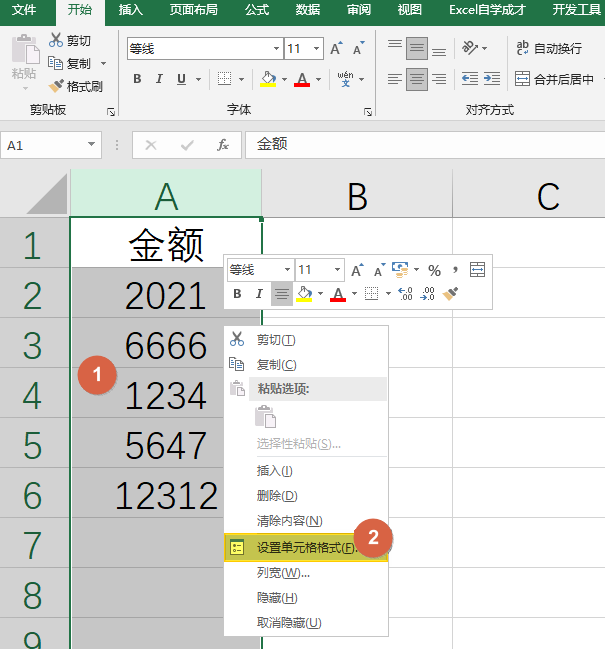
Task: Expand ribbon borders dropdown arrow
Action: tap(242, 79)
